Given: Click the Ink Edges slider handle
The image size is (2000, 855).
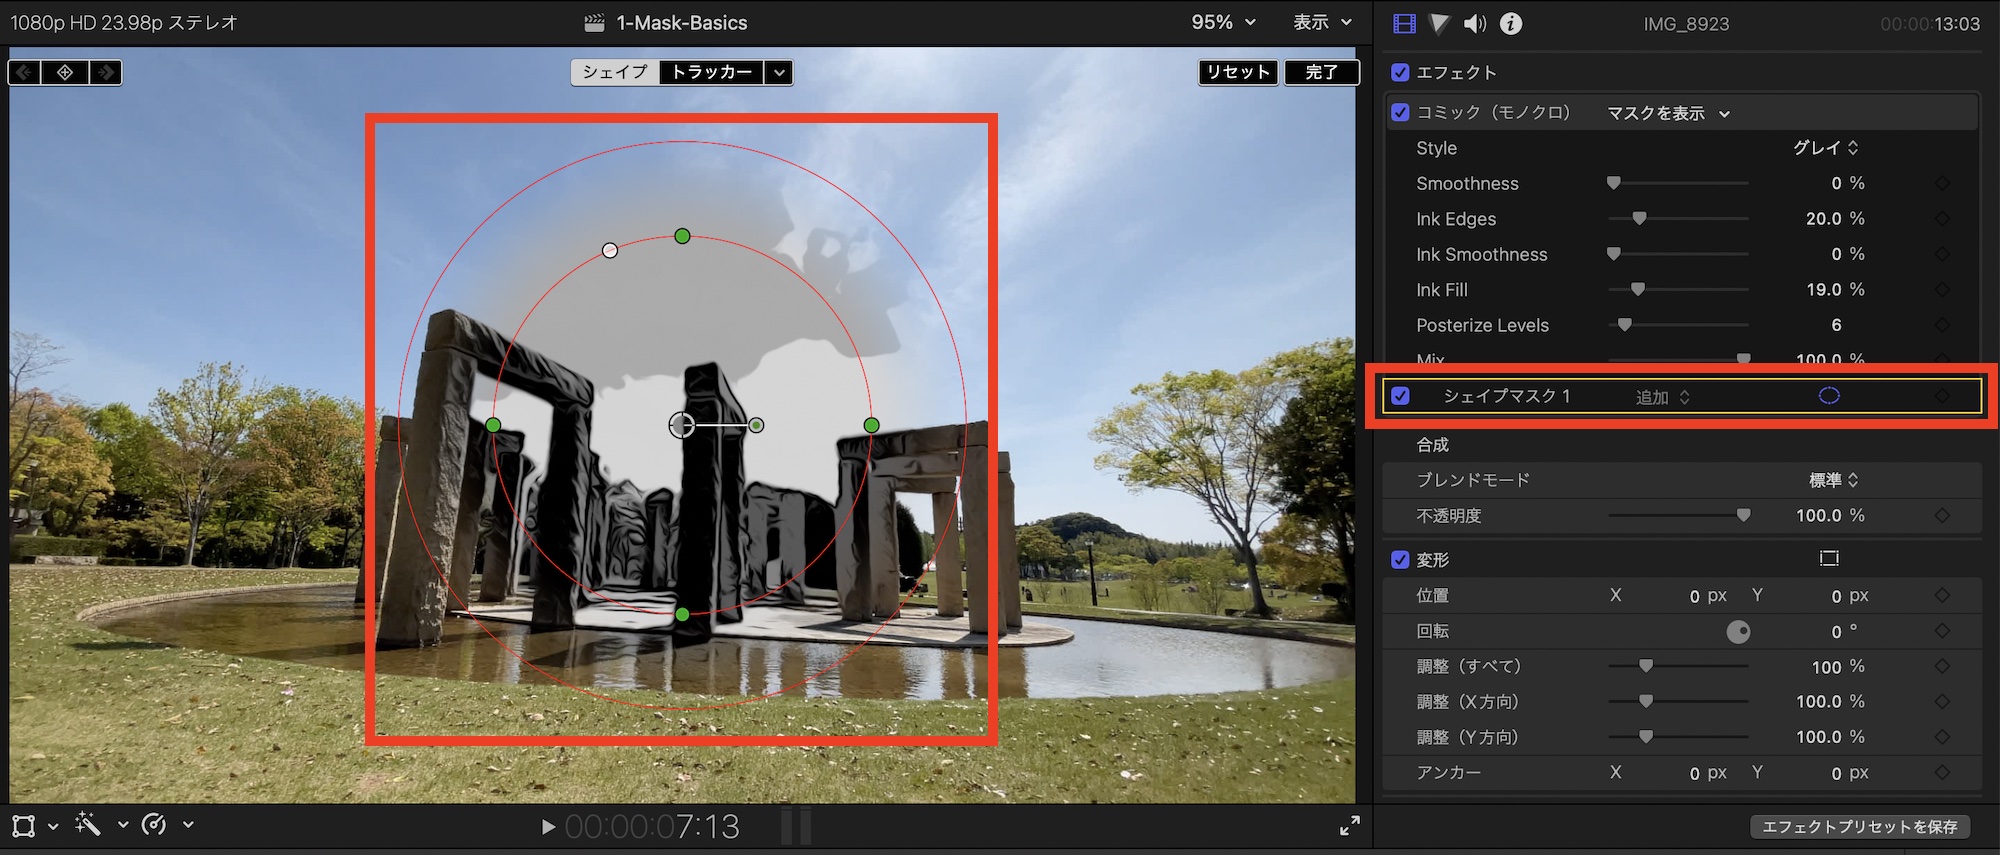Looking at the screenshot, I should (x=1639, y=218).
